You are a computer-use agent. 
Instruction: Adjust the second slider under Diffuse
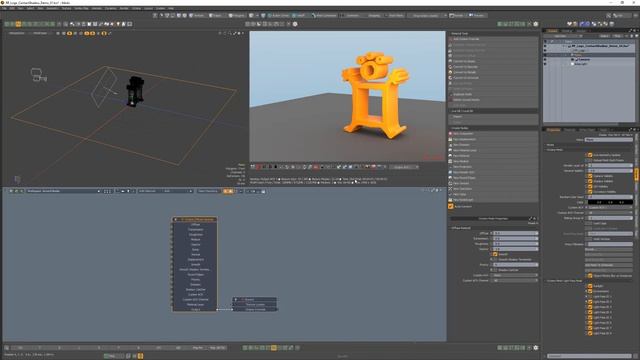pos(515,238)
